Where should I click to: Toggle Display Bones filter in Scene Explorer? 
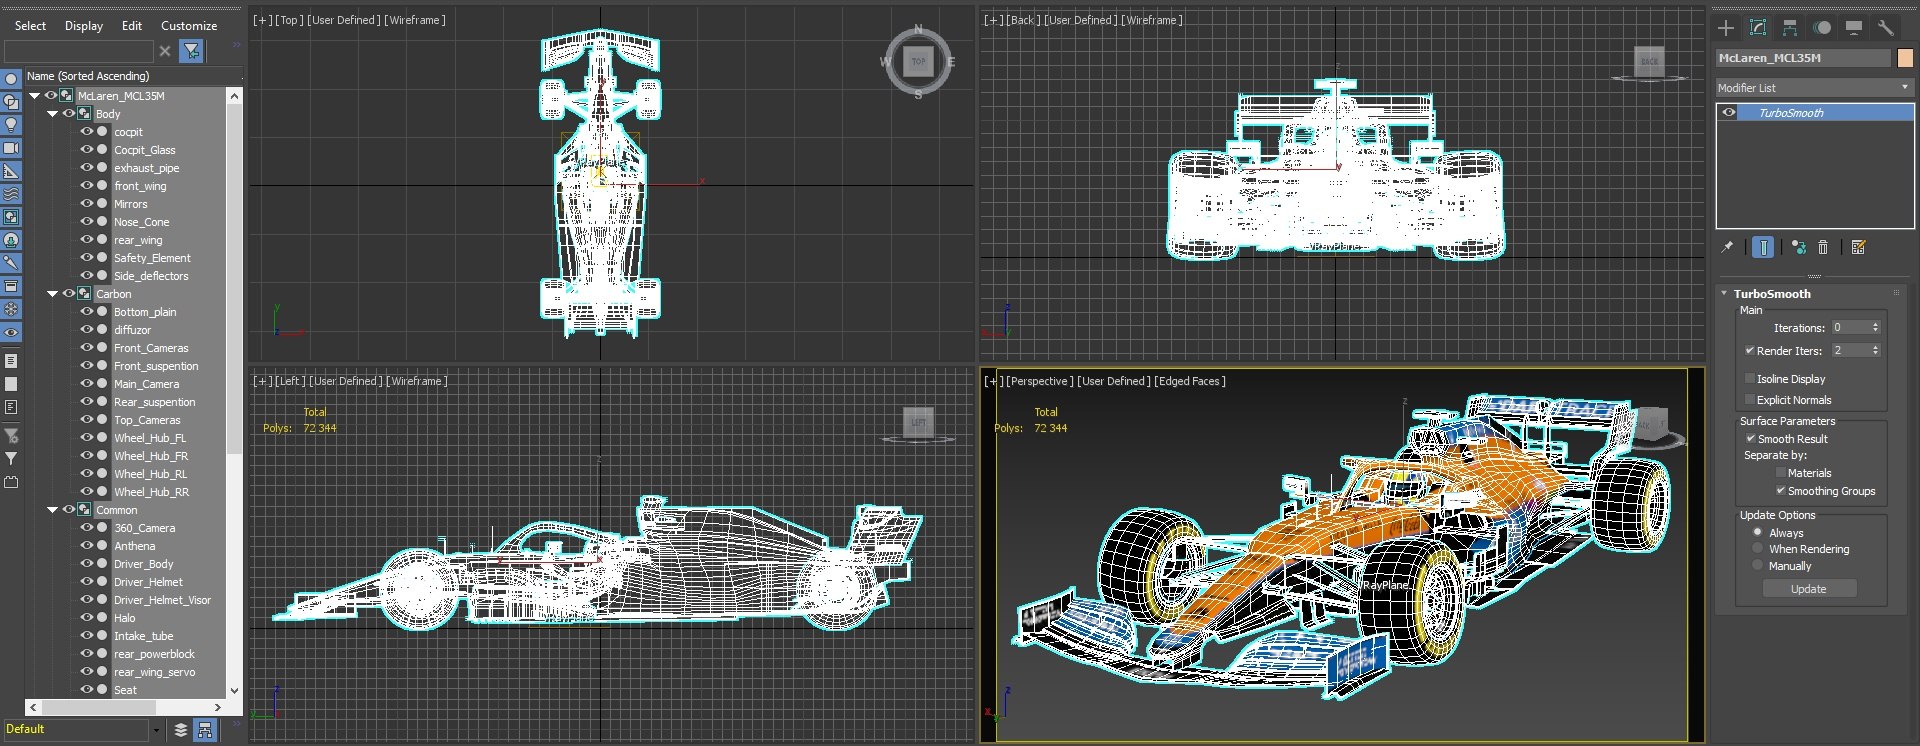click(x=11, y=263)
